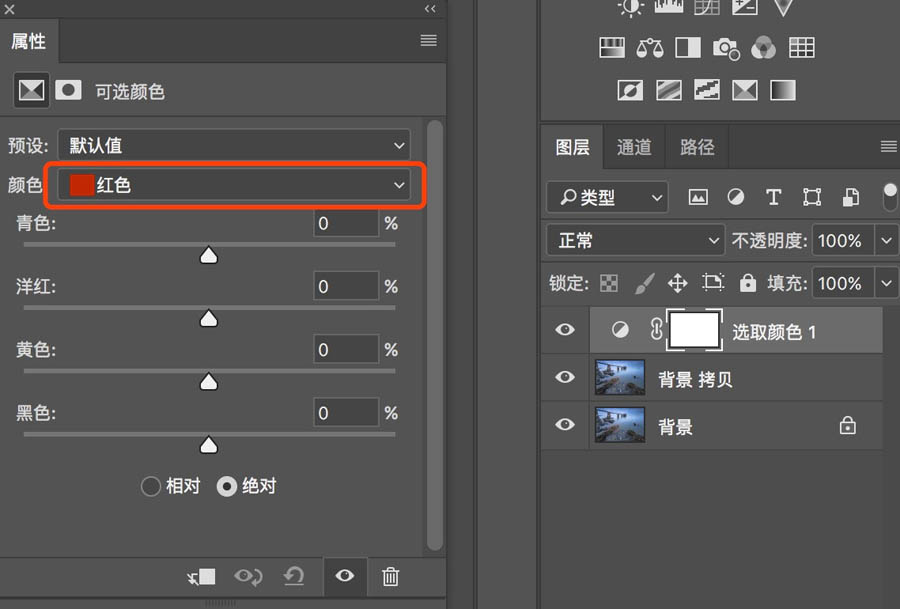This screenshot has width=900, height=609.
Task: Switch to the 通道 tab
Action: [634, 147]
